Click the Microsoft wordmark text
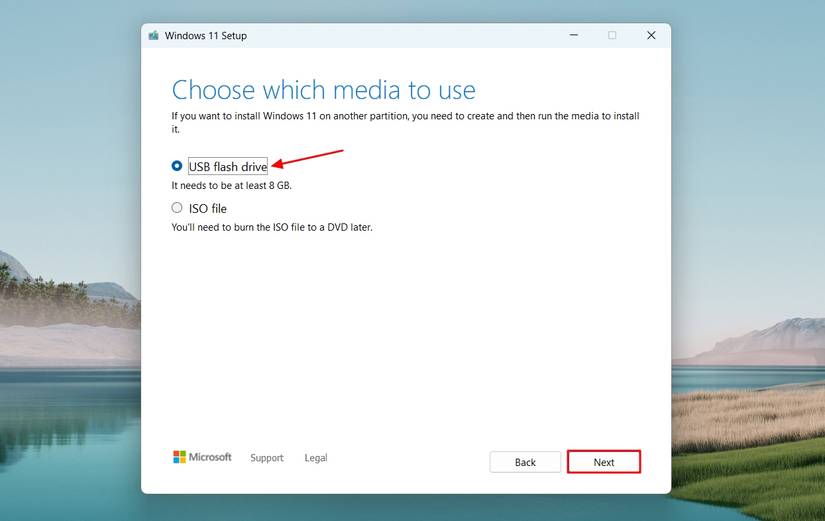This screenshot has height=521, width=825. coord(210,457)
